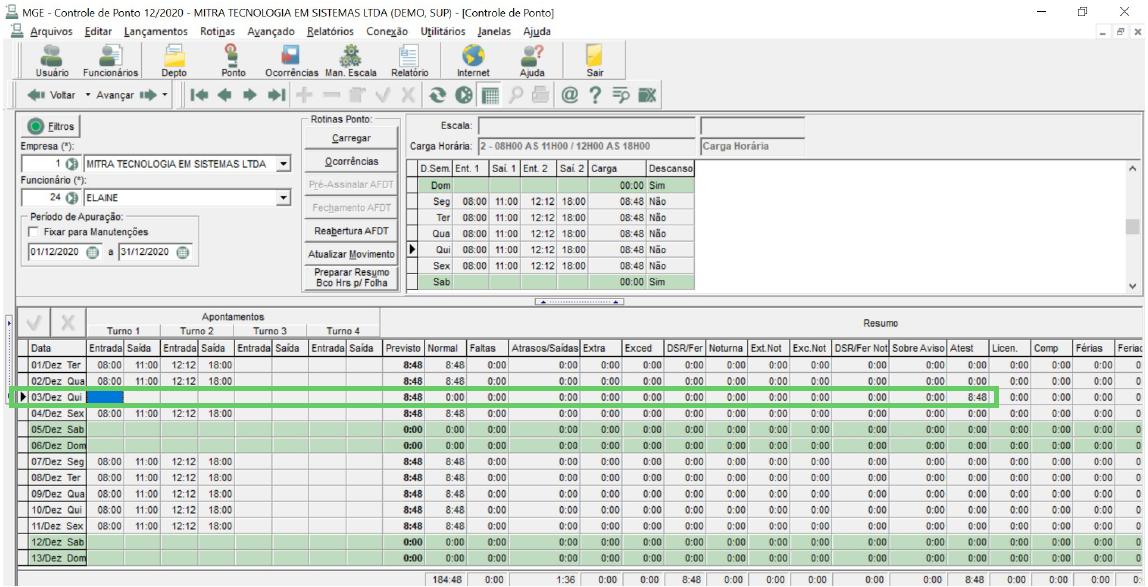Click the Voltar back button
This screenshot has width=1148, height=587.
tap(52, 95)
